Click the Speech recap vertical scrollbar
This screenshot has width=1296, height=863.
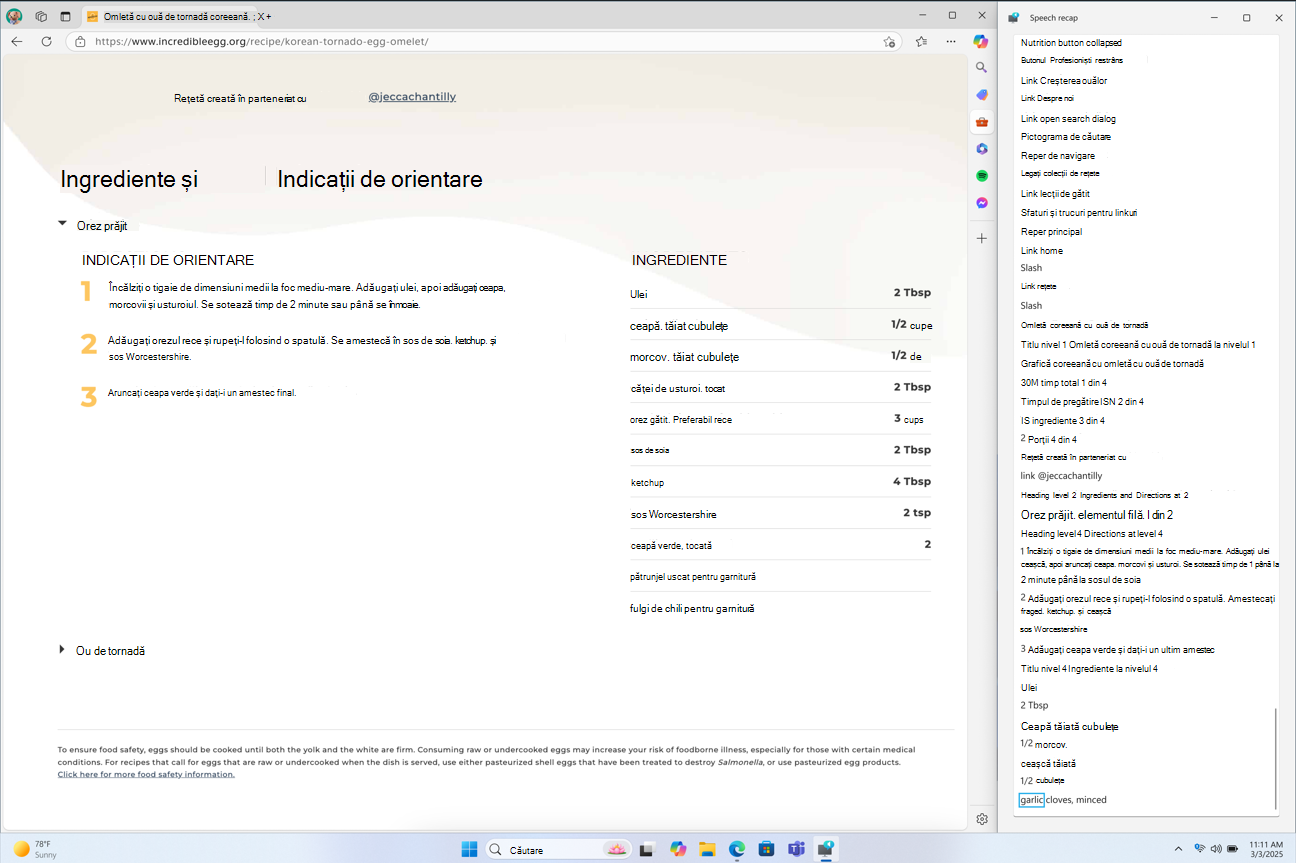tap(1274, 759)
